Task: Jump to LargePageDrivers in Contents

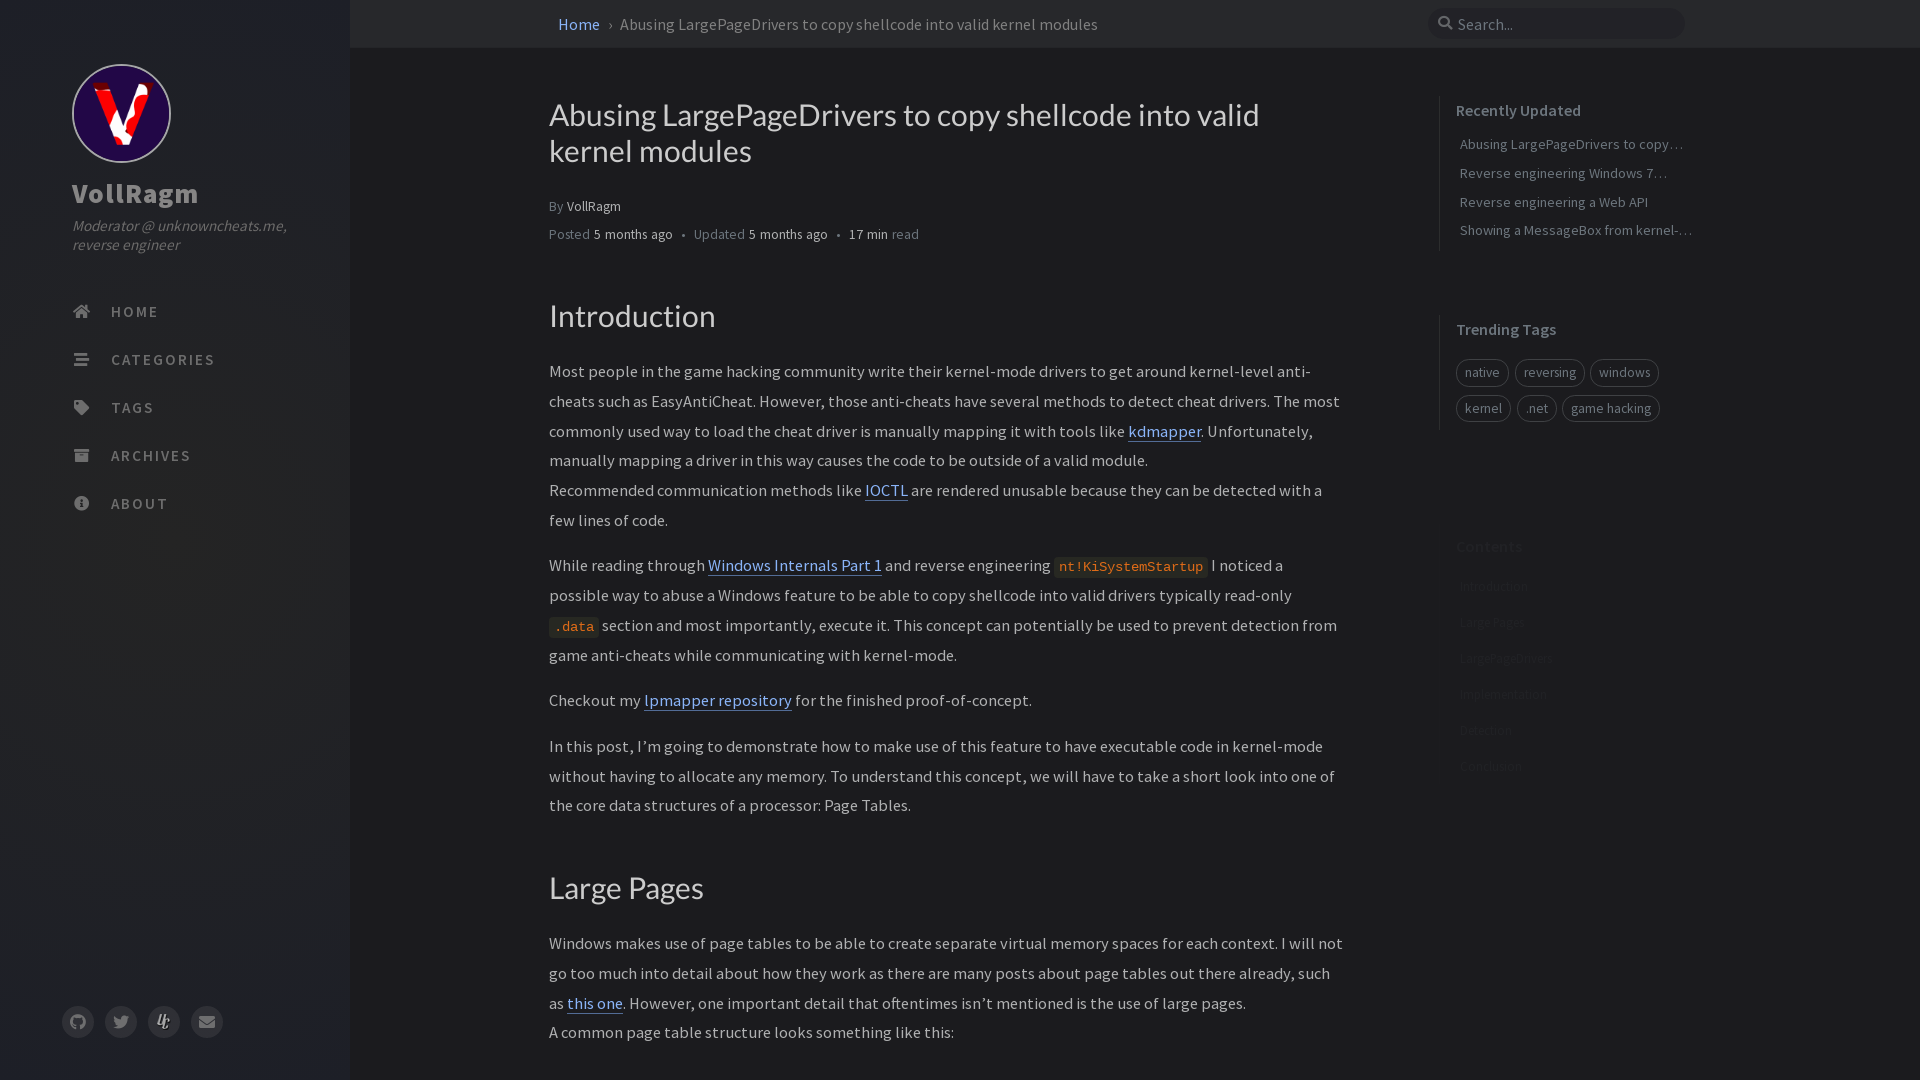Action: click(1506, 658)
